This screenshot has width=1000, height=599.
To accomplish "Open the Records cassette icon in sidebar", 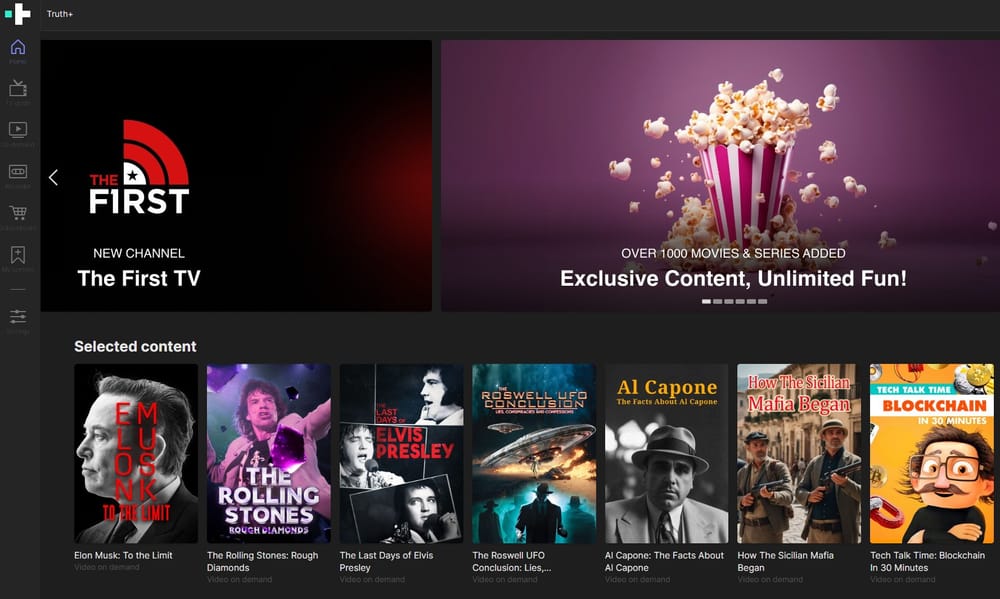I will 18,172.
